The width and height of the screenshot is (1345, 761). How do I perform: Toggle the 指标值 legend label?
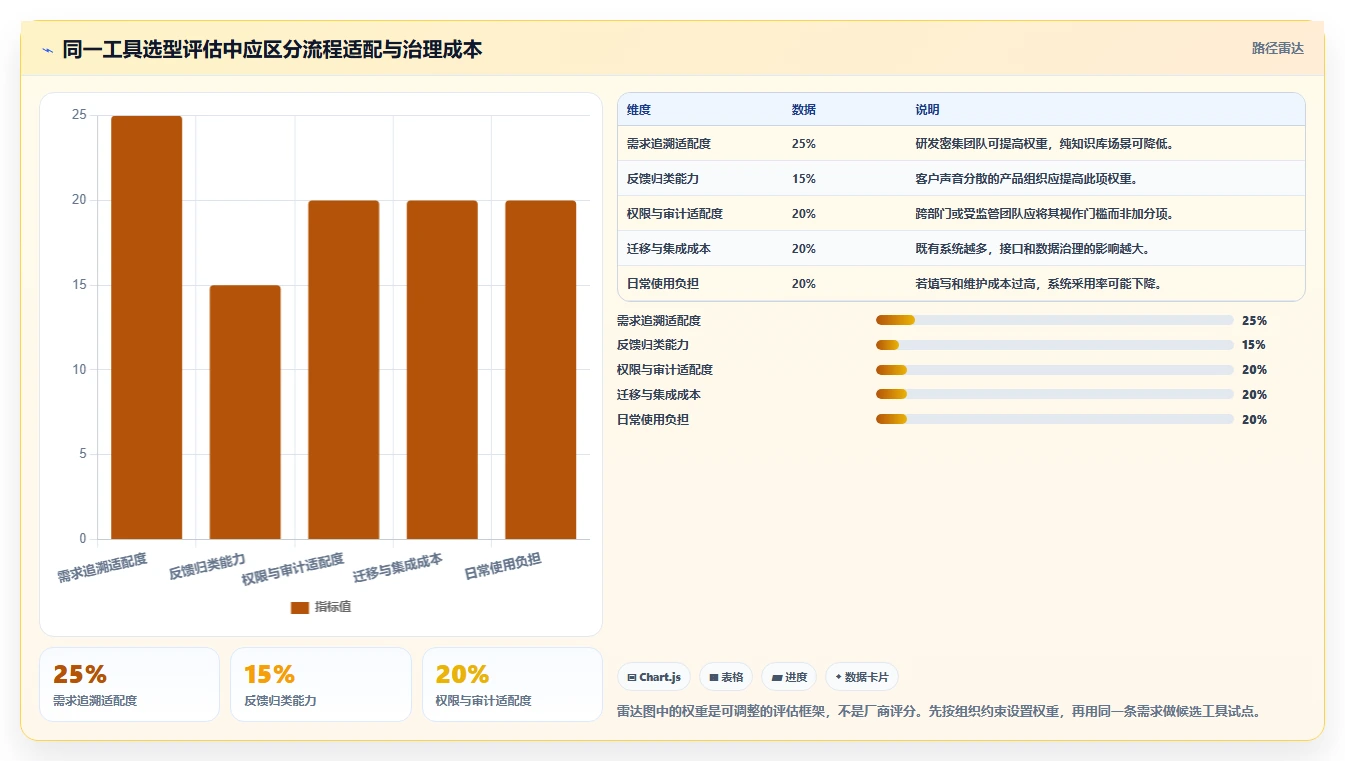[x=333, y=607]
